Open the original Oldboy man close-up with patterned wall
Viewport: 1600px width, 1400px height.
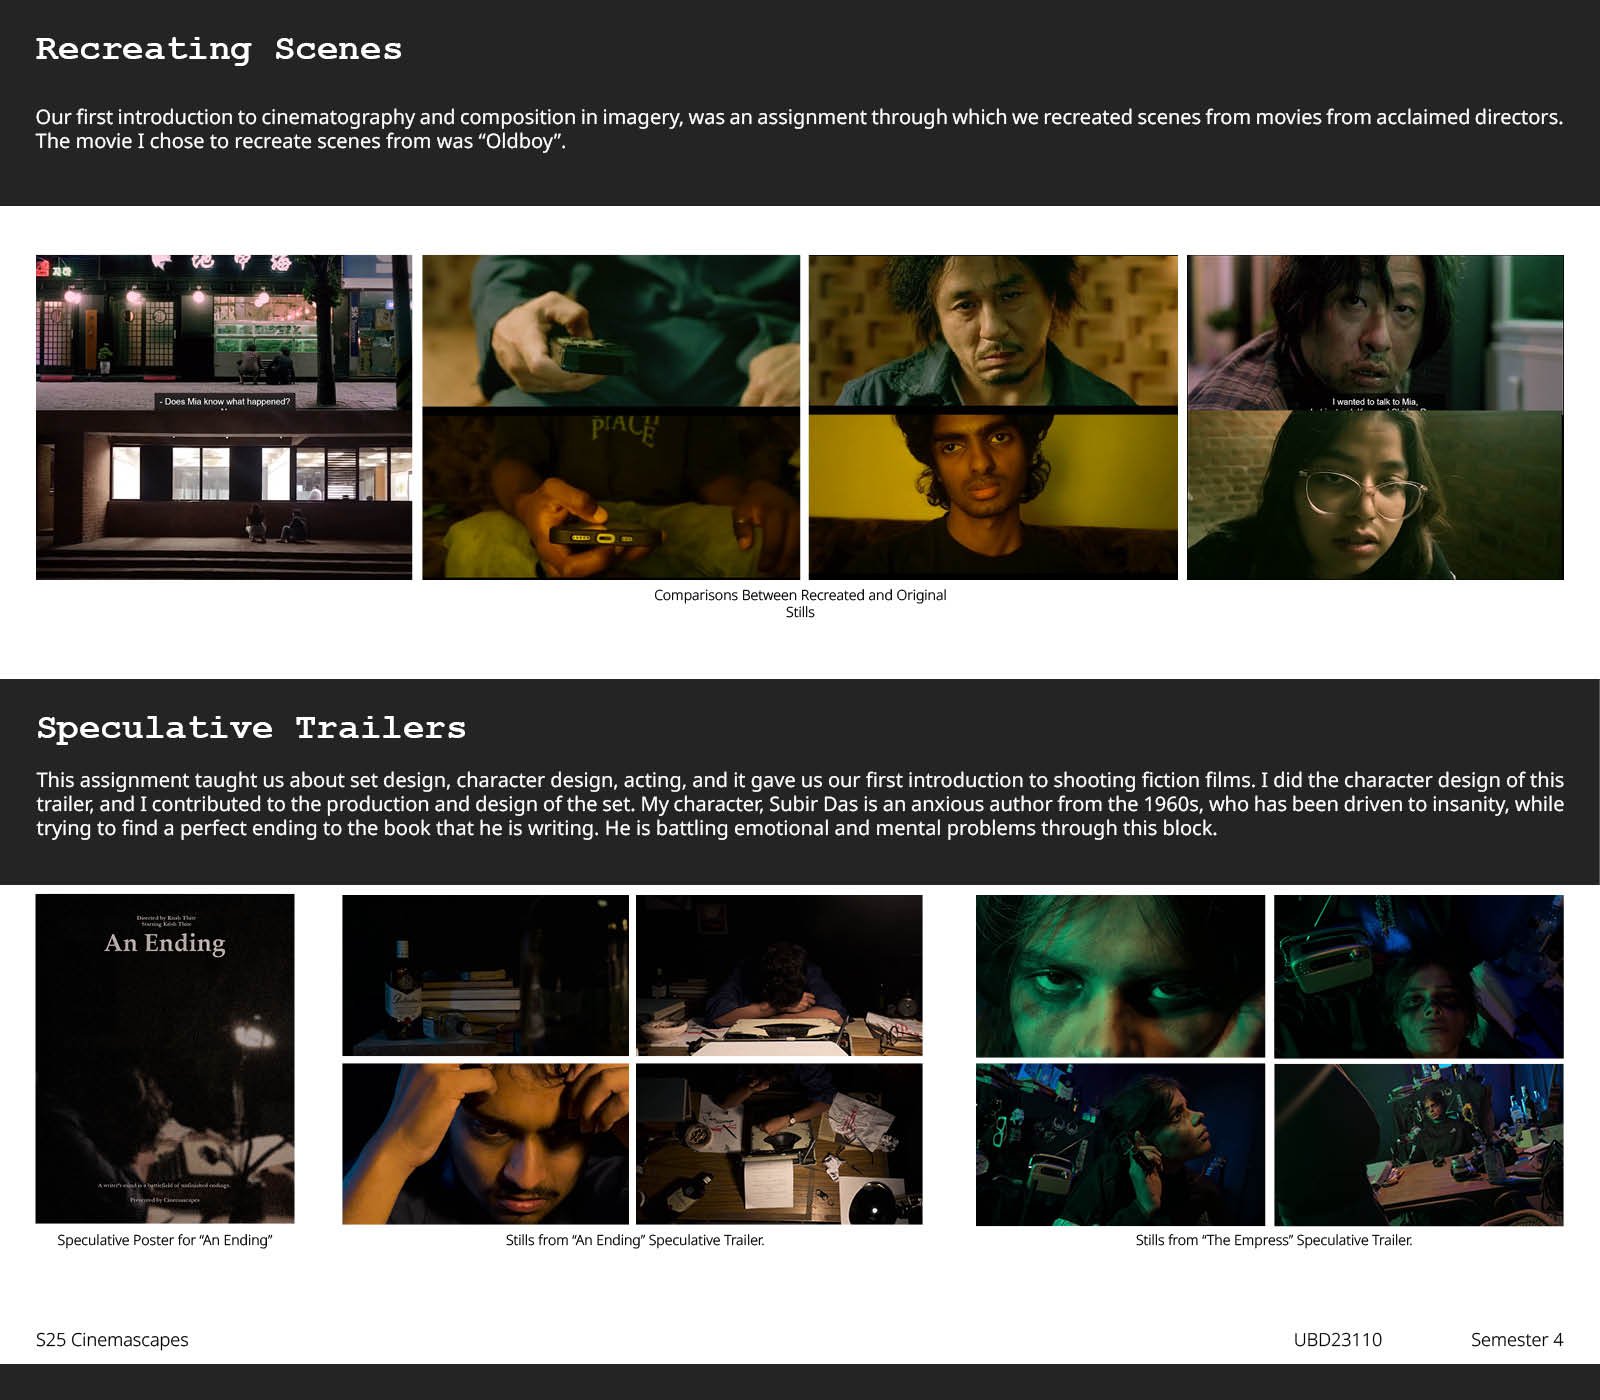click(993, 330)
